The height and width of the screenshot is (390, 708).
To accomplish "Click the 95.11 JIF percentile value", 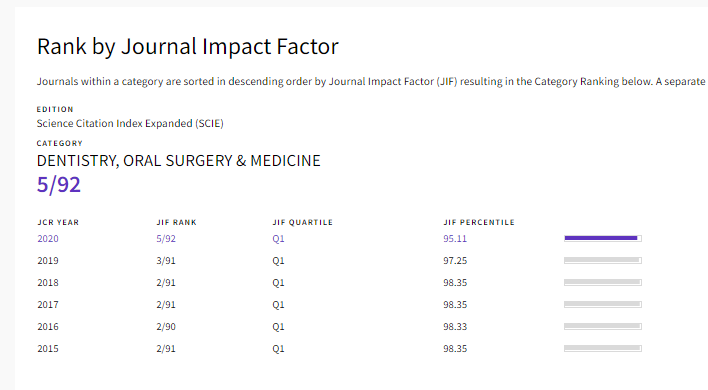I will click(455, 238).
